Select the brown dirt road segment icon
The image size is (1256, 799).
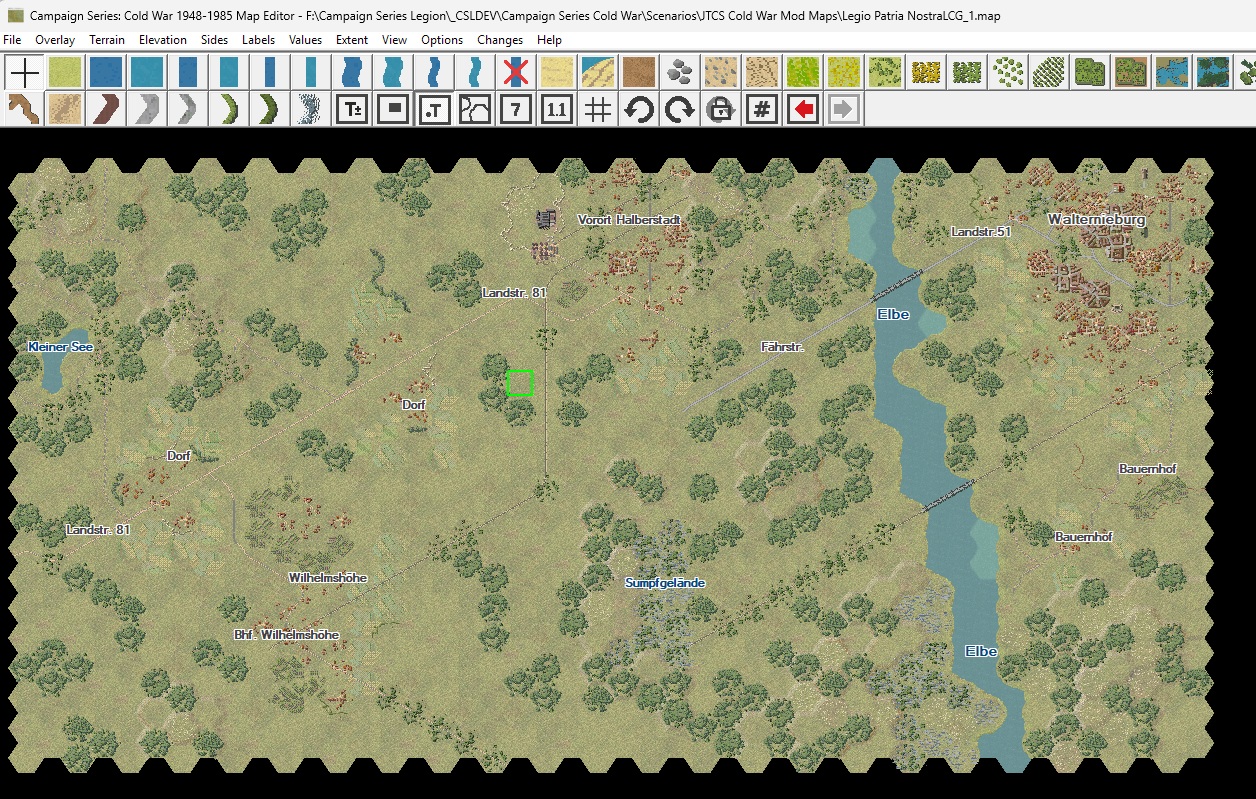pos(104,109)
